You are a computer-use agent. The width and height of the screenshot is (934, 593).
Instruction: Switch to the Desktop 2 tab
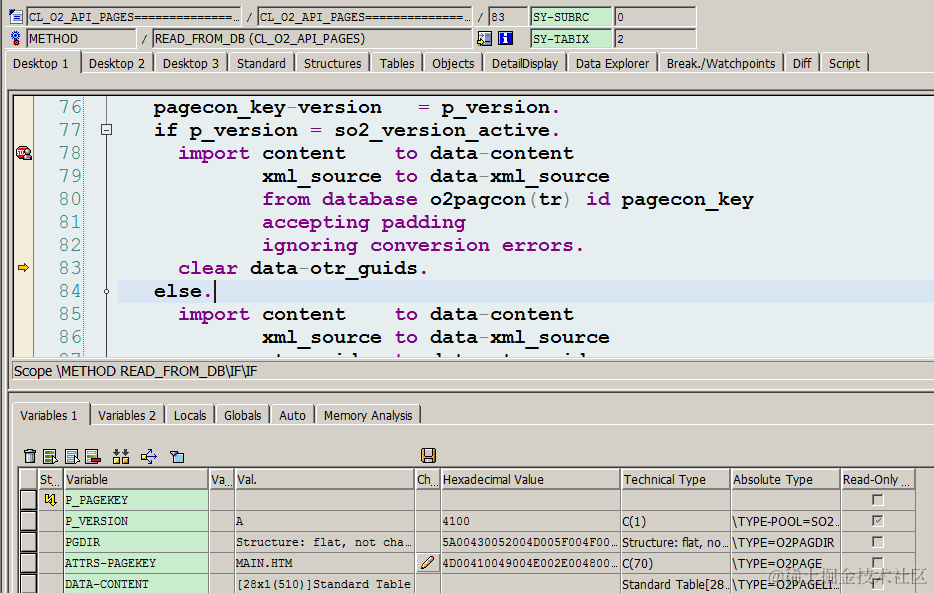coord(117,64)
